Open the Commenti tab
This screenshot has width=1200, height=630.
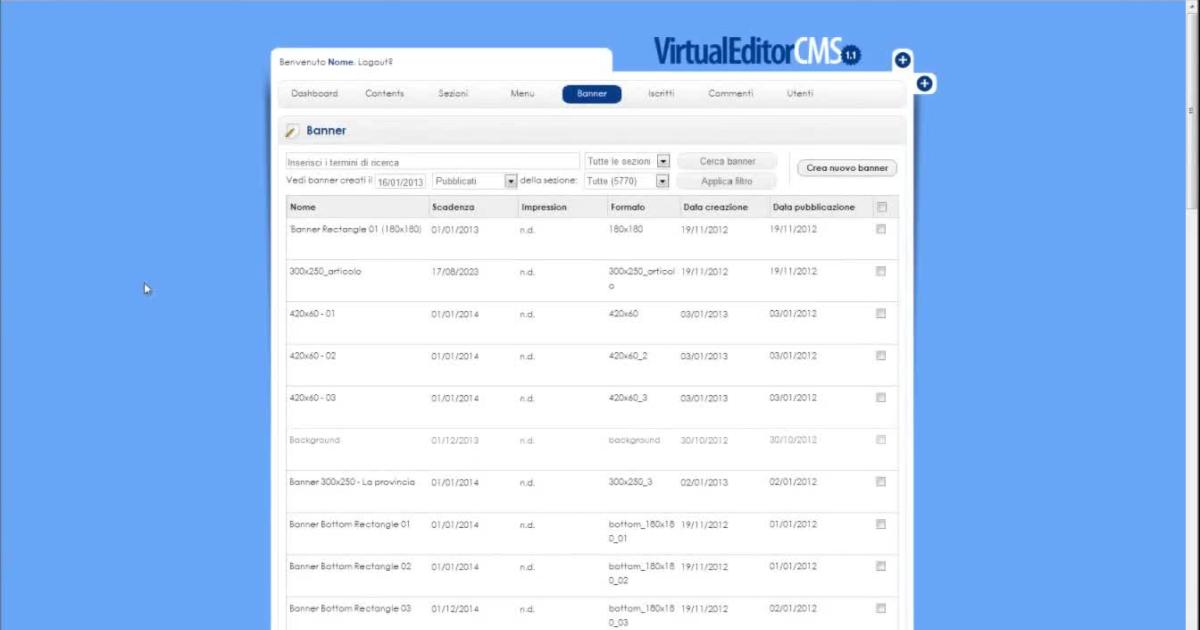pos(730,94)
